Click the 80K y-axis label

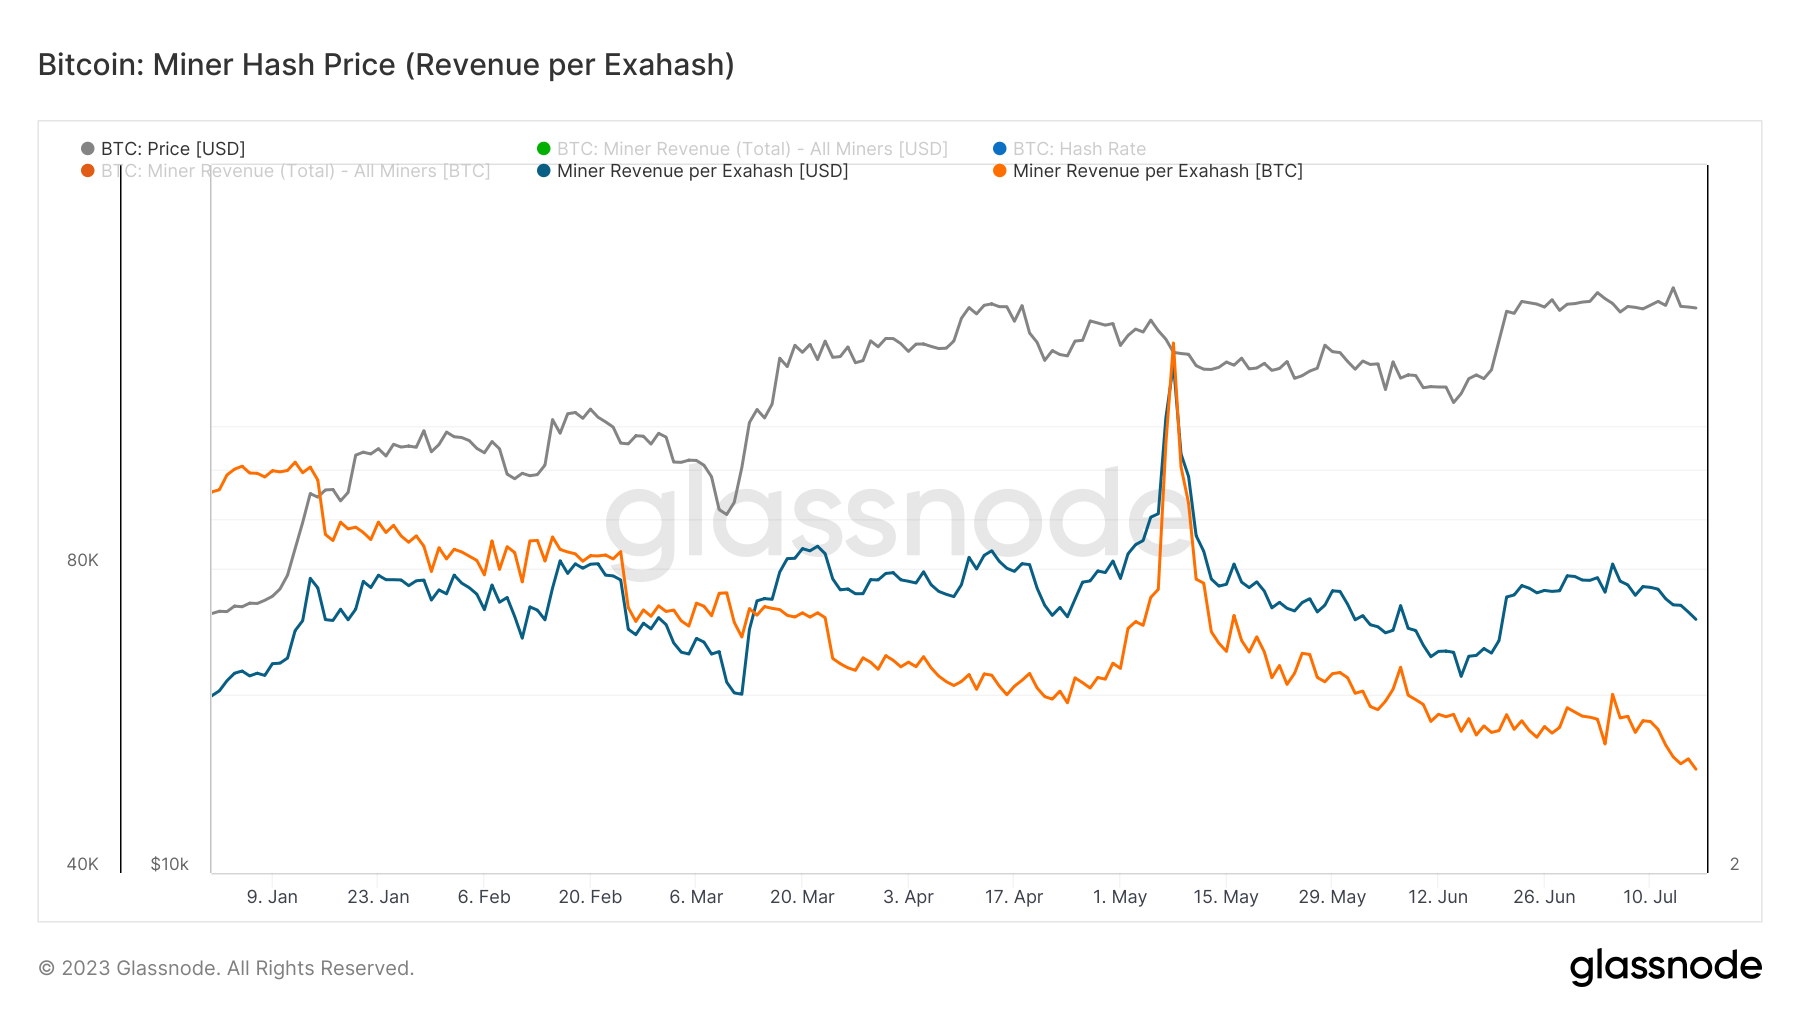pyautogui.click(x=83, y=560)
